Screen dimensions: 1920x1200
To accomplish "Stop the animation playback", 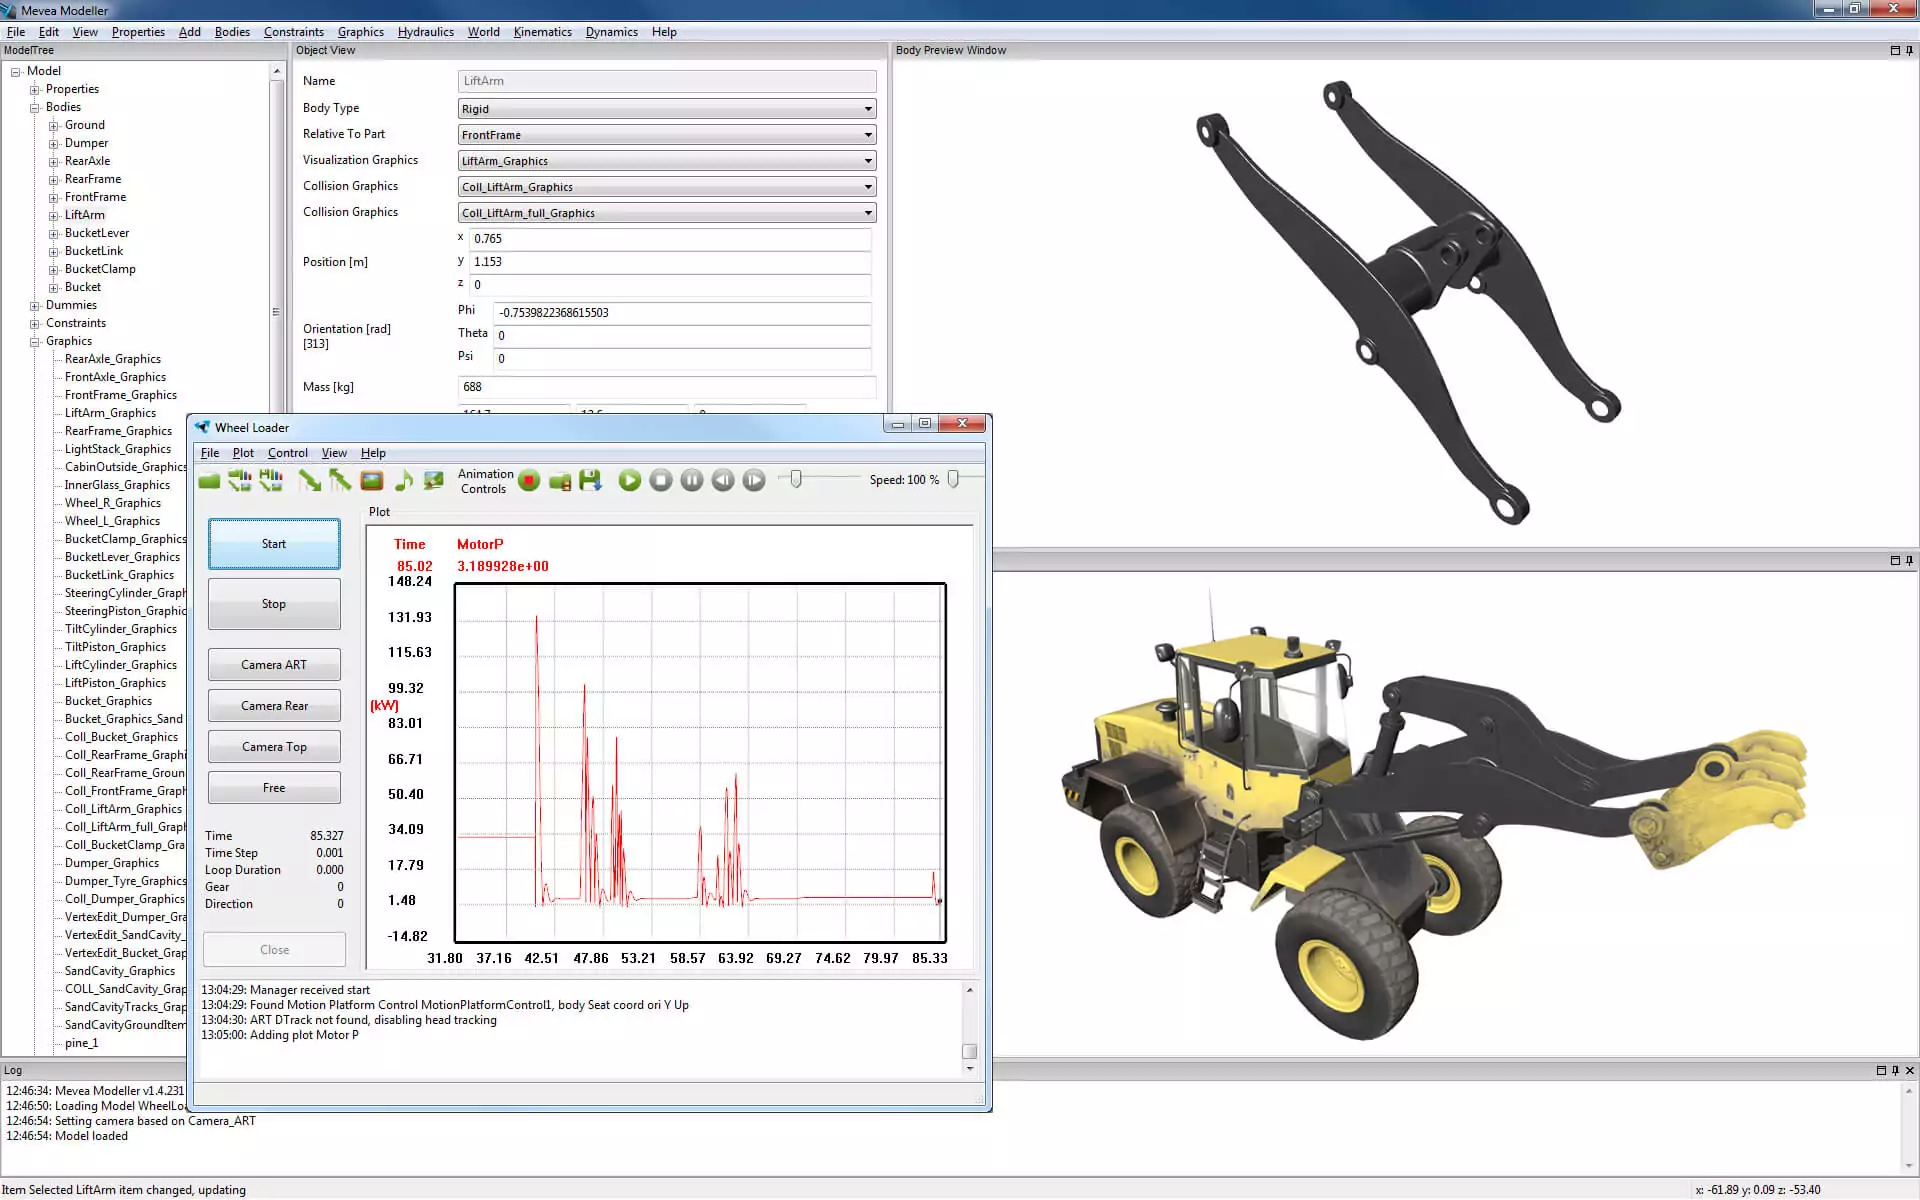I will coord(660,481).
